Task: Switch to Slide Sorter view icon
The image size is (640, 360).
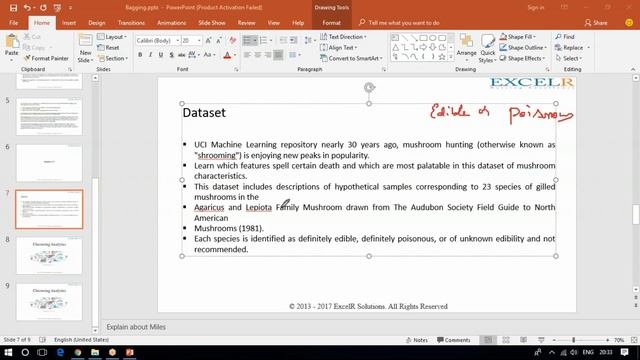Action: point(506,340)
